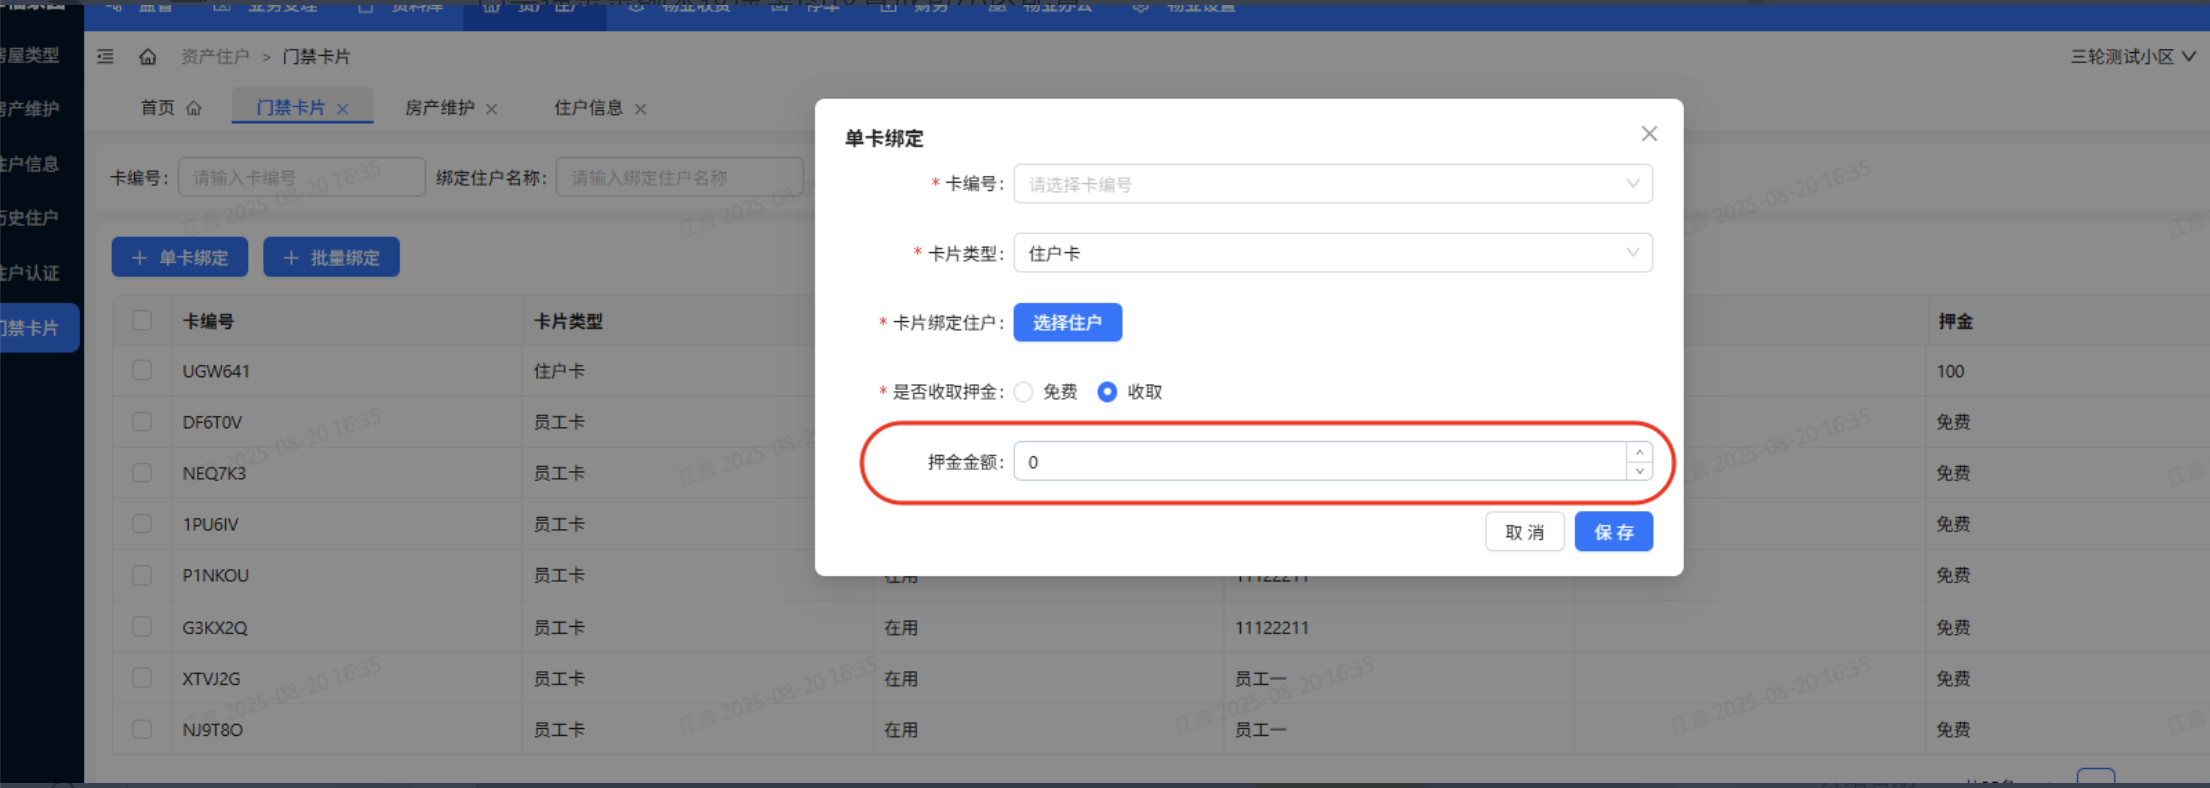Image resolution: width=2210 pixels, height=788 pixels.
Task: Click 保存 to save the binding
Action: coord(1614,532)
